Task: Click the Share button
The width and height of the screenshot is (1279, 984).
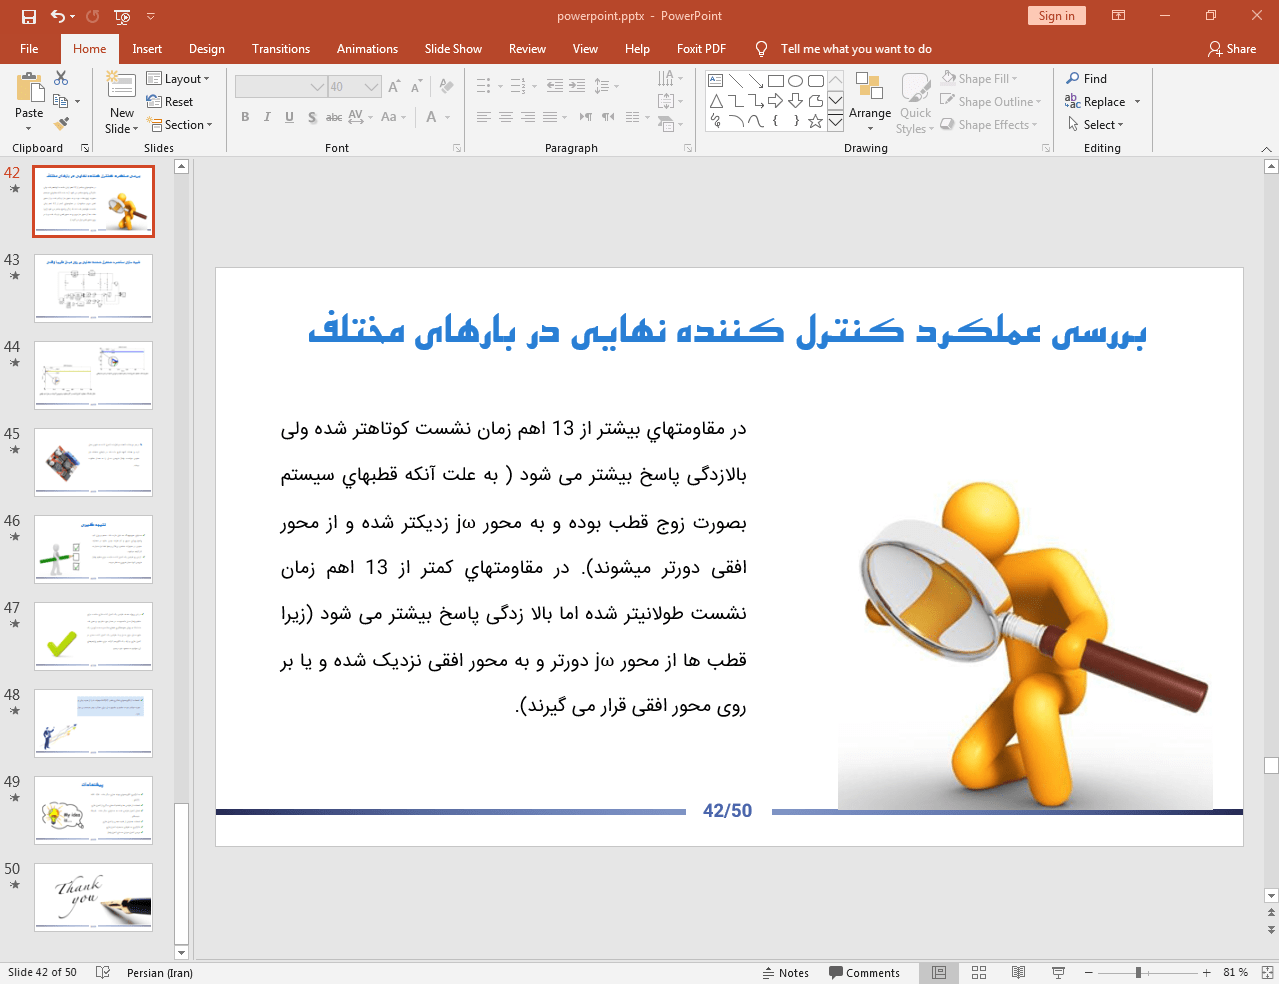Action: (1232, 49)
